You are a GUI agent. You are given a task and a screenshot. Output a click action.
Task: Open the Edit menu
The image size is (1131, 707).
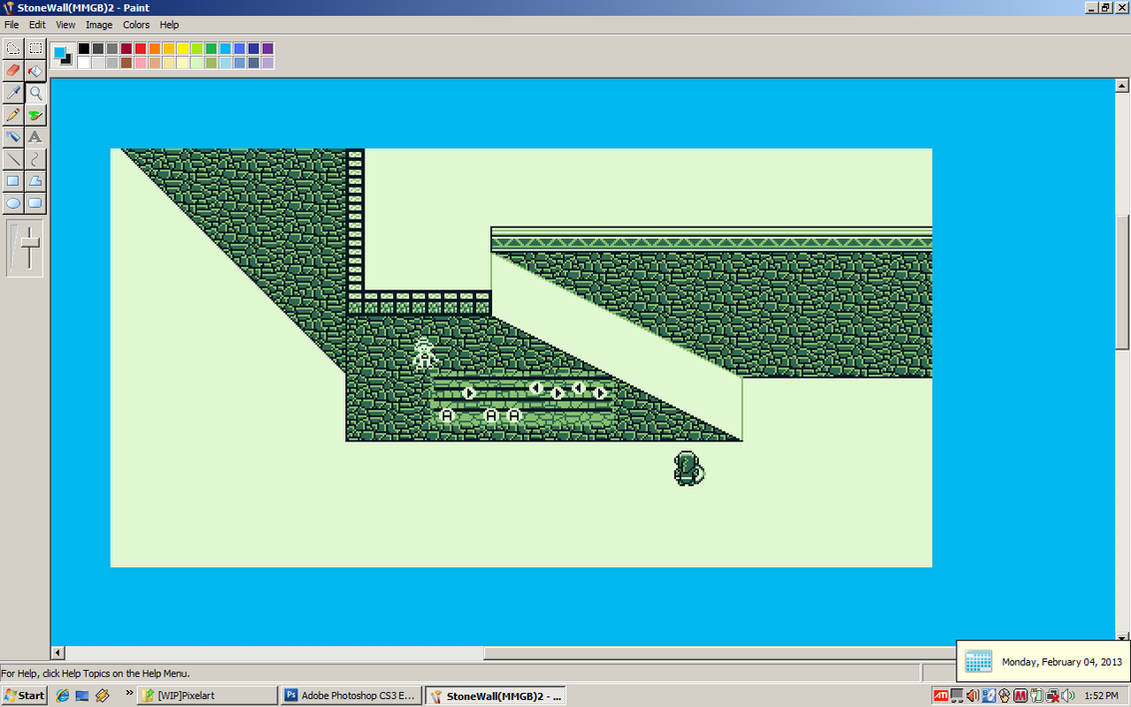38,25
